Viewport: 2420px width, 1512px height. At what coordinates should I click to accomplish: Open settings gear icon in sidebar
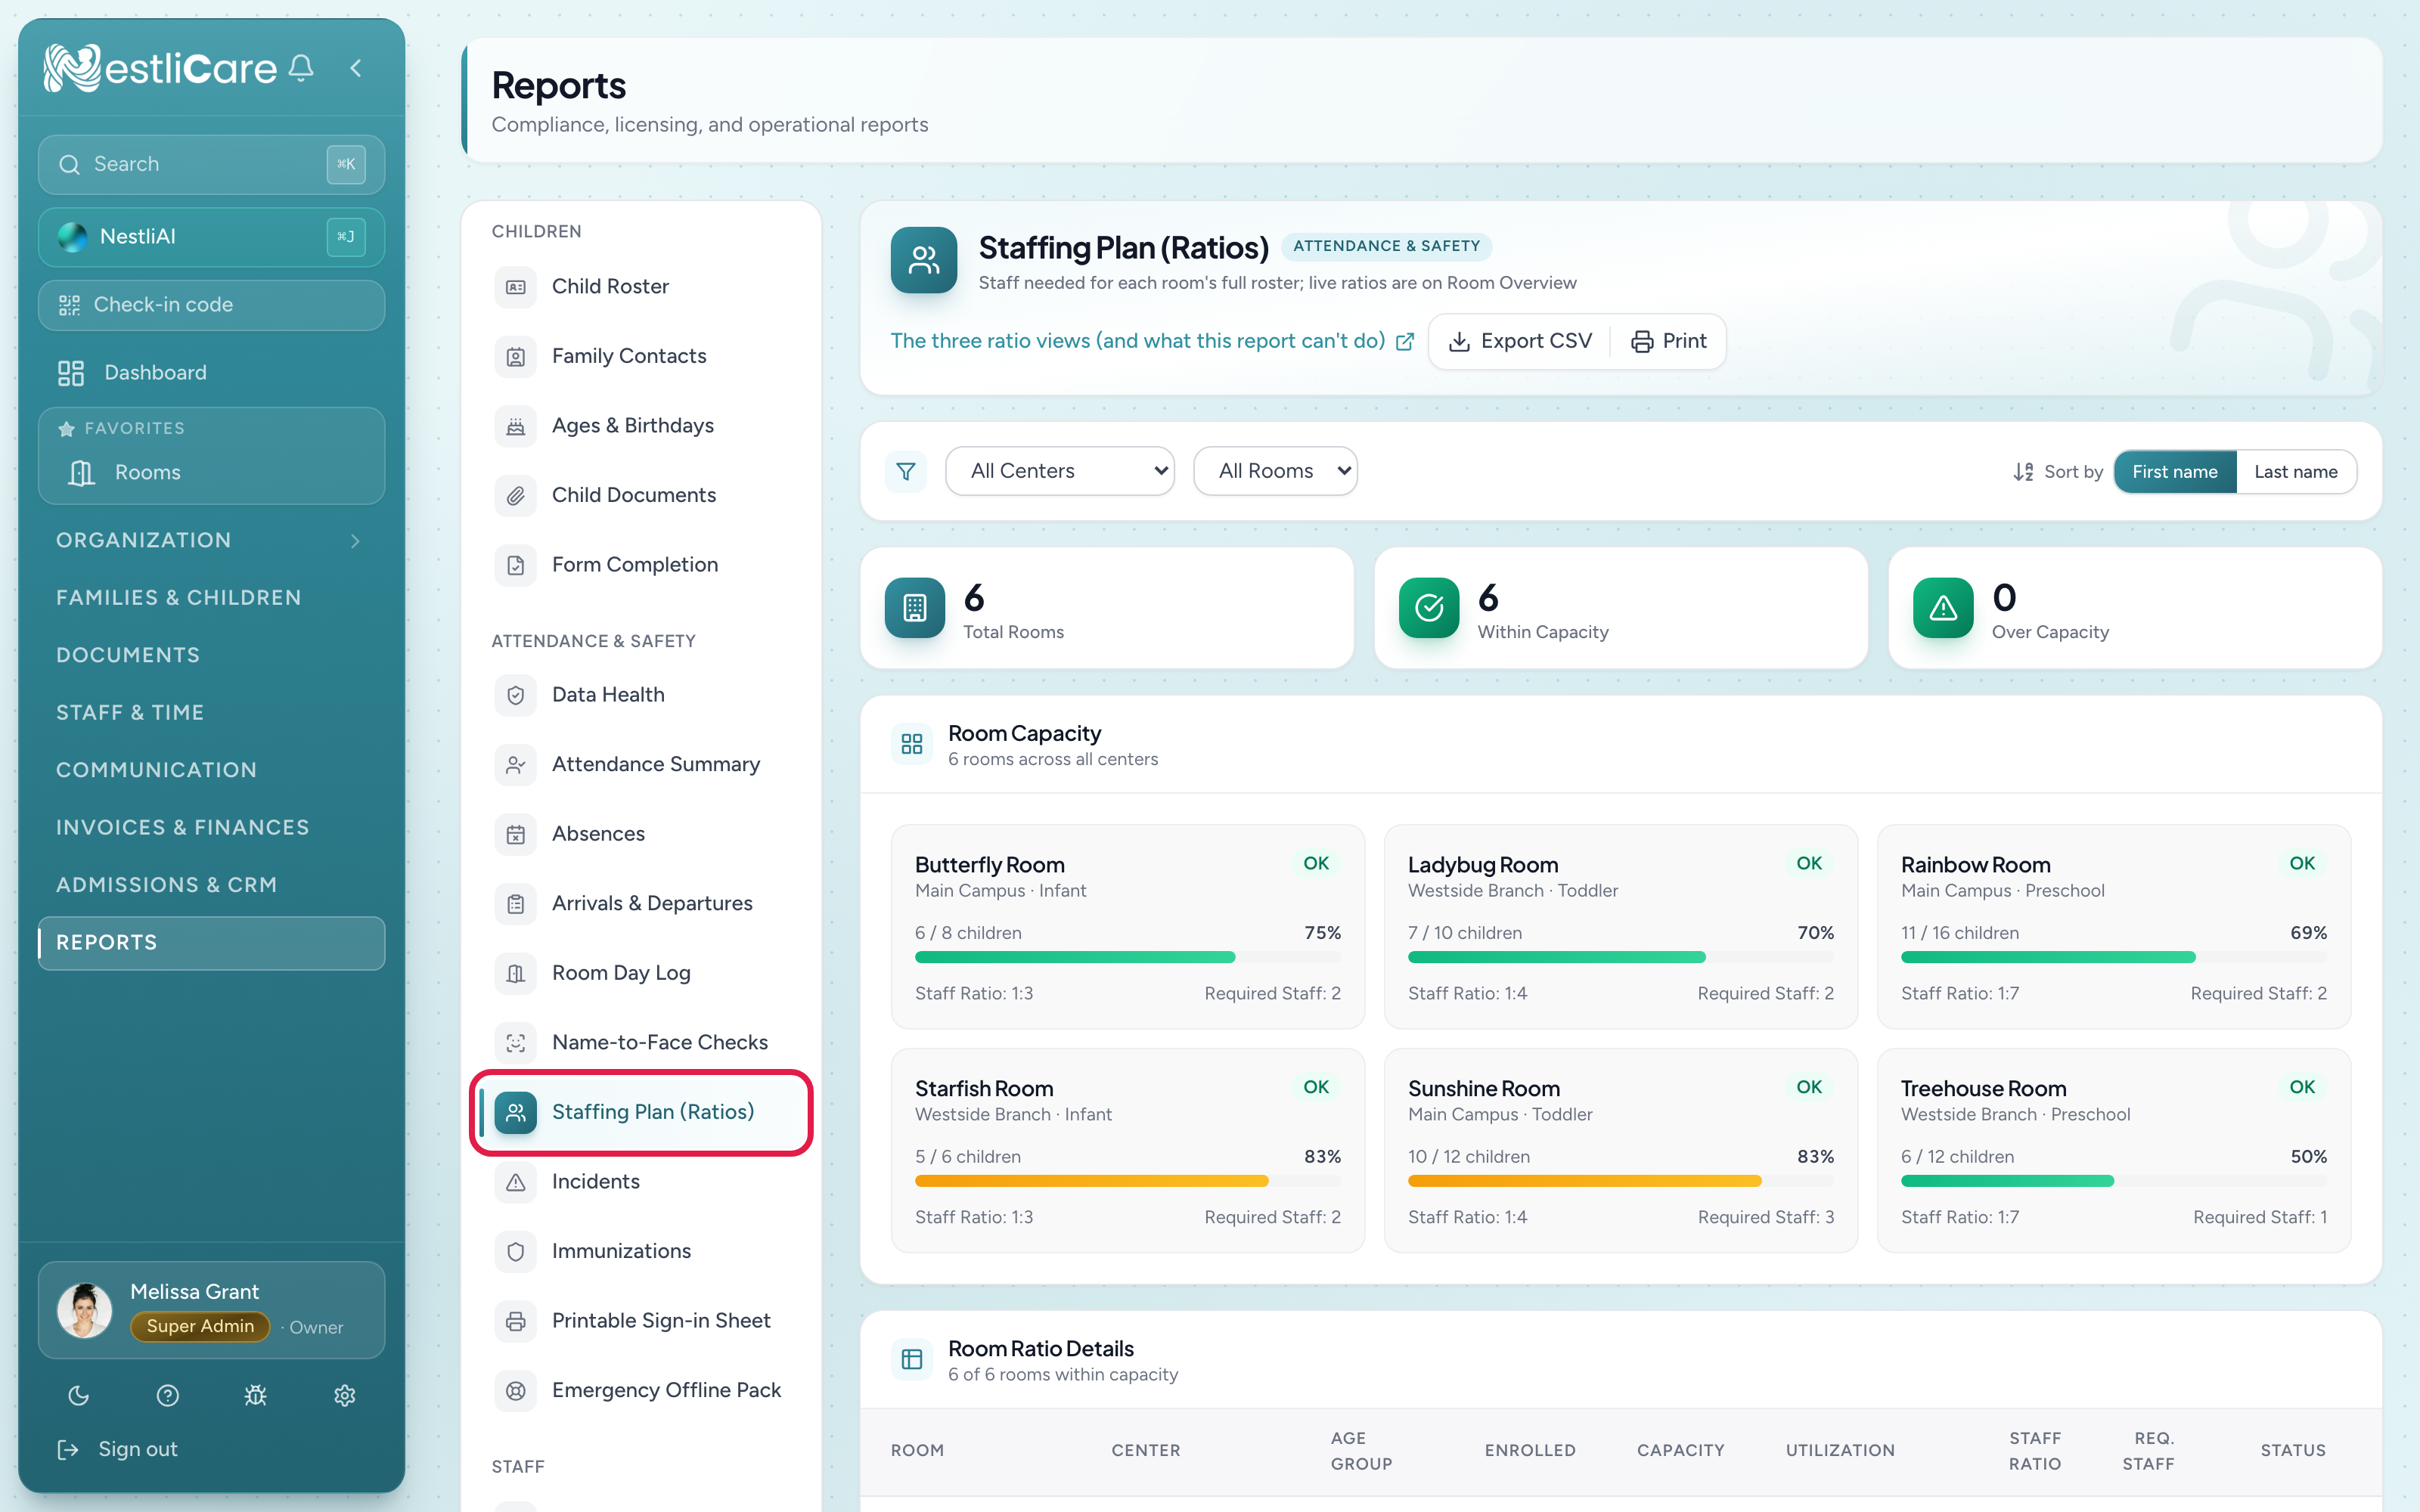[x=345, y=1395]
